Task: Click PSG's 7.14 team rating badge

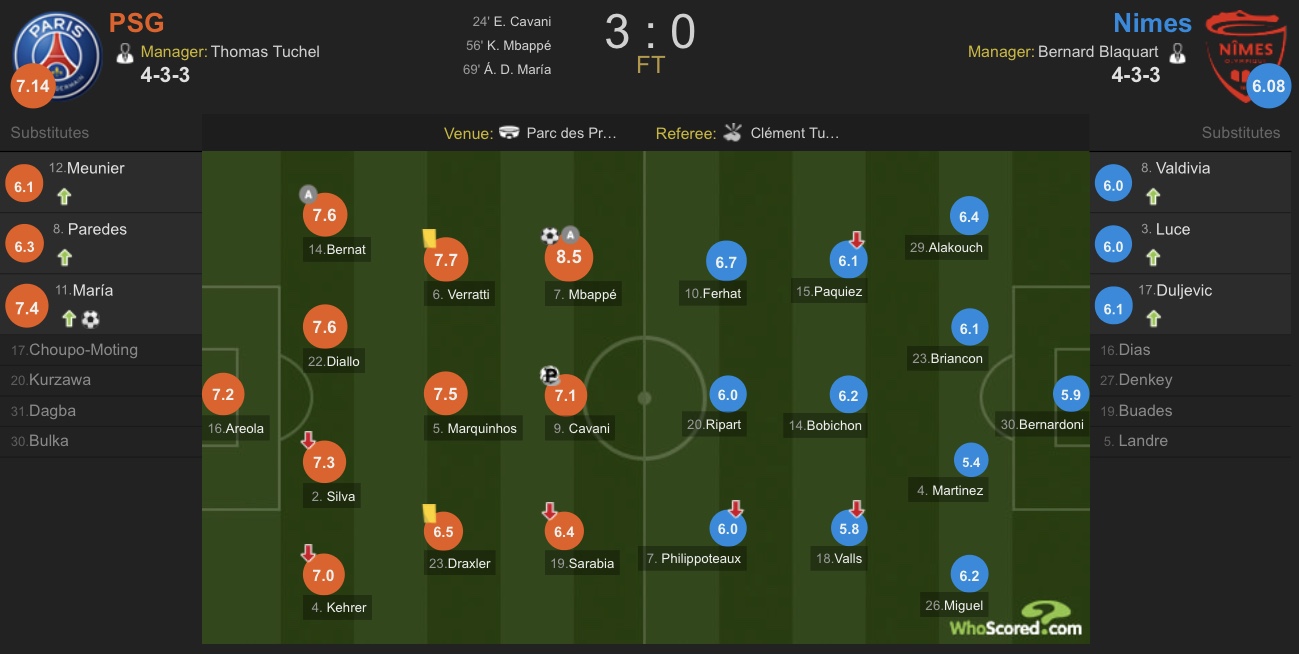Action: click(x=32, y=87)
